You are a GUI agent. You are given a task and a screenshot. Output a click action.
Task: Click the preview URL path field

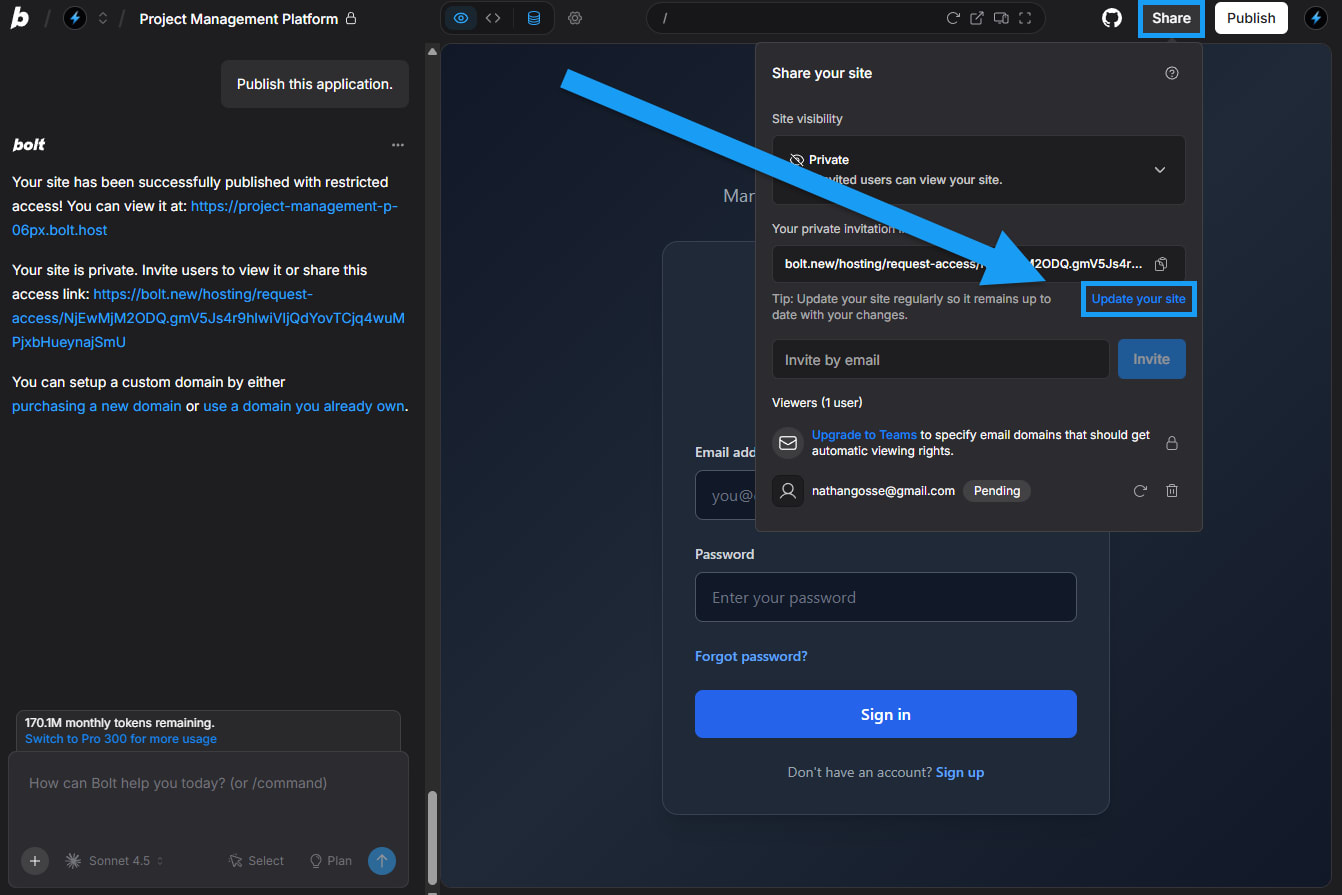800,18
